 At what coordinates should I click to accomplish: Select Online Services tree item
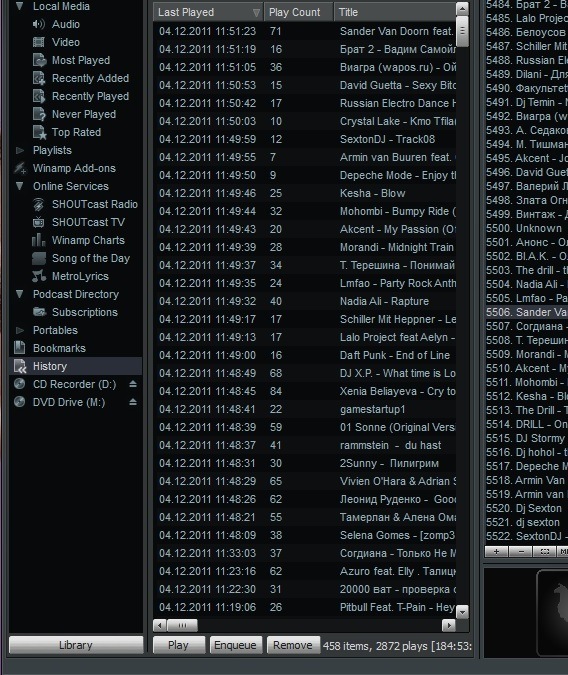(x=71, y=186)
